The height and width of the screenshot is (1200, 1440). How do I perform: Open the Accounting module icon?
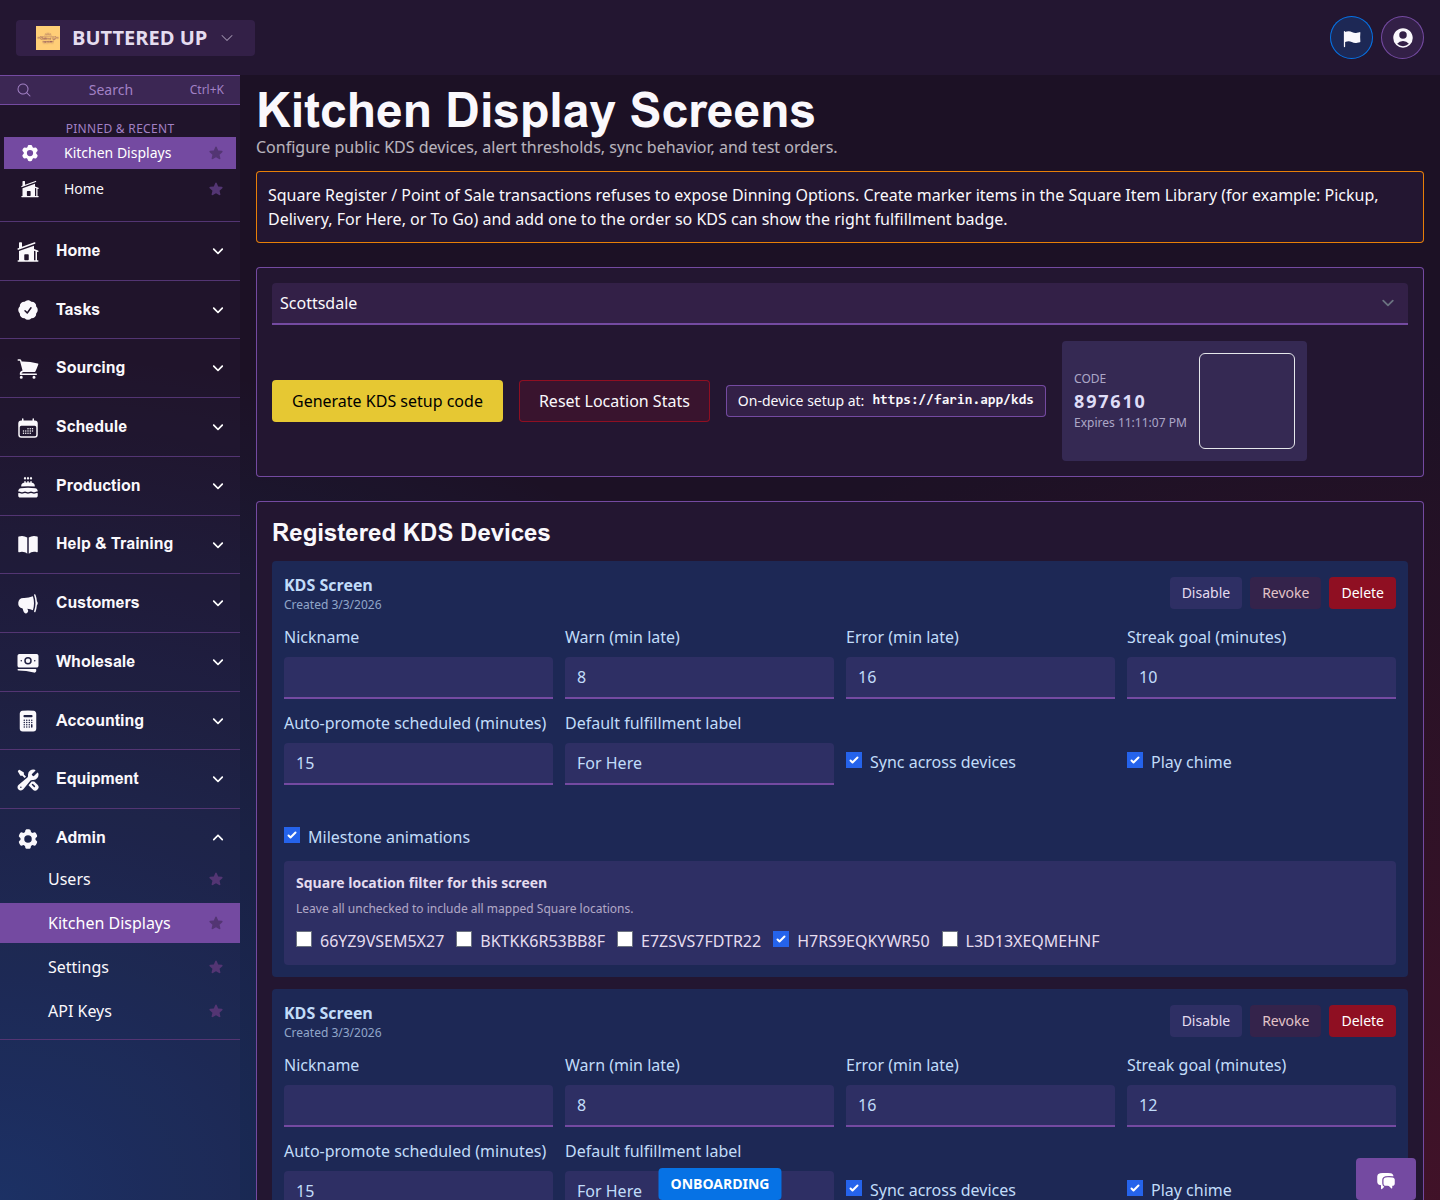[x=29, y=720]
